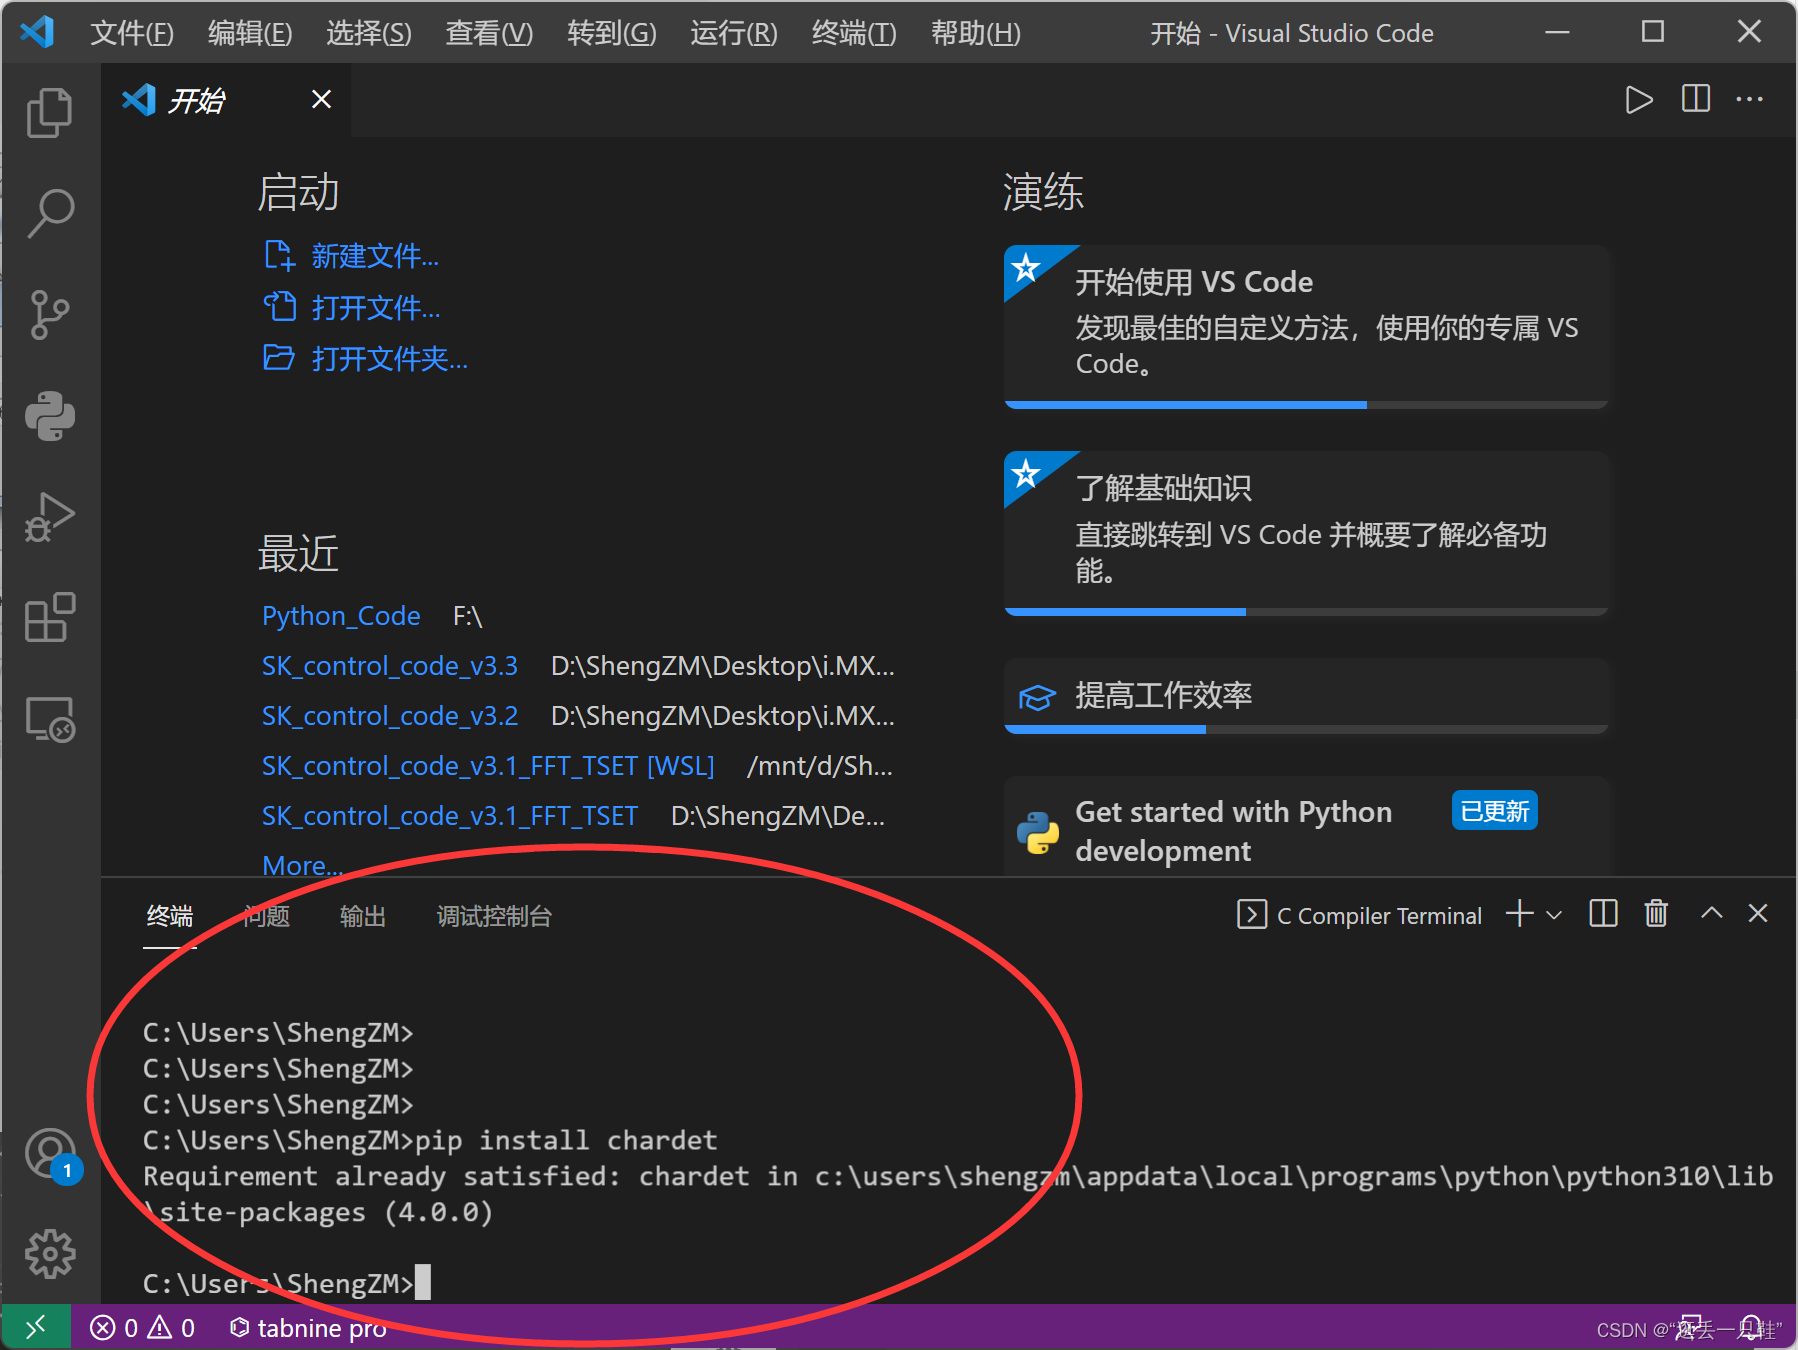Open the Run and Debug view
1798x1350 pixels.
[x=50, y=517]
